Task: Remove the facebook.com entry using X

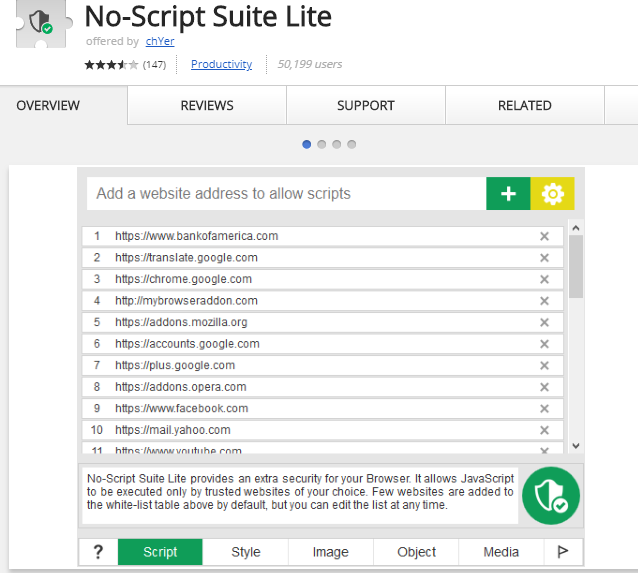Action: coord(544,409)
